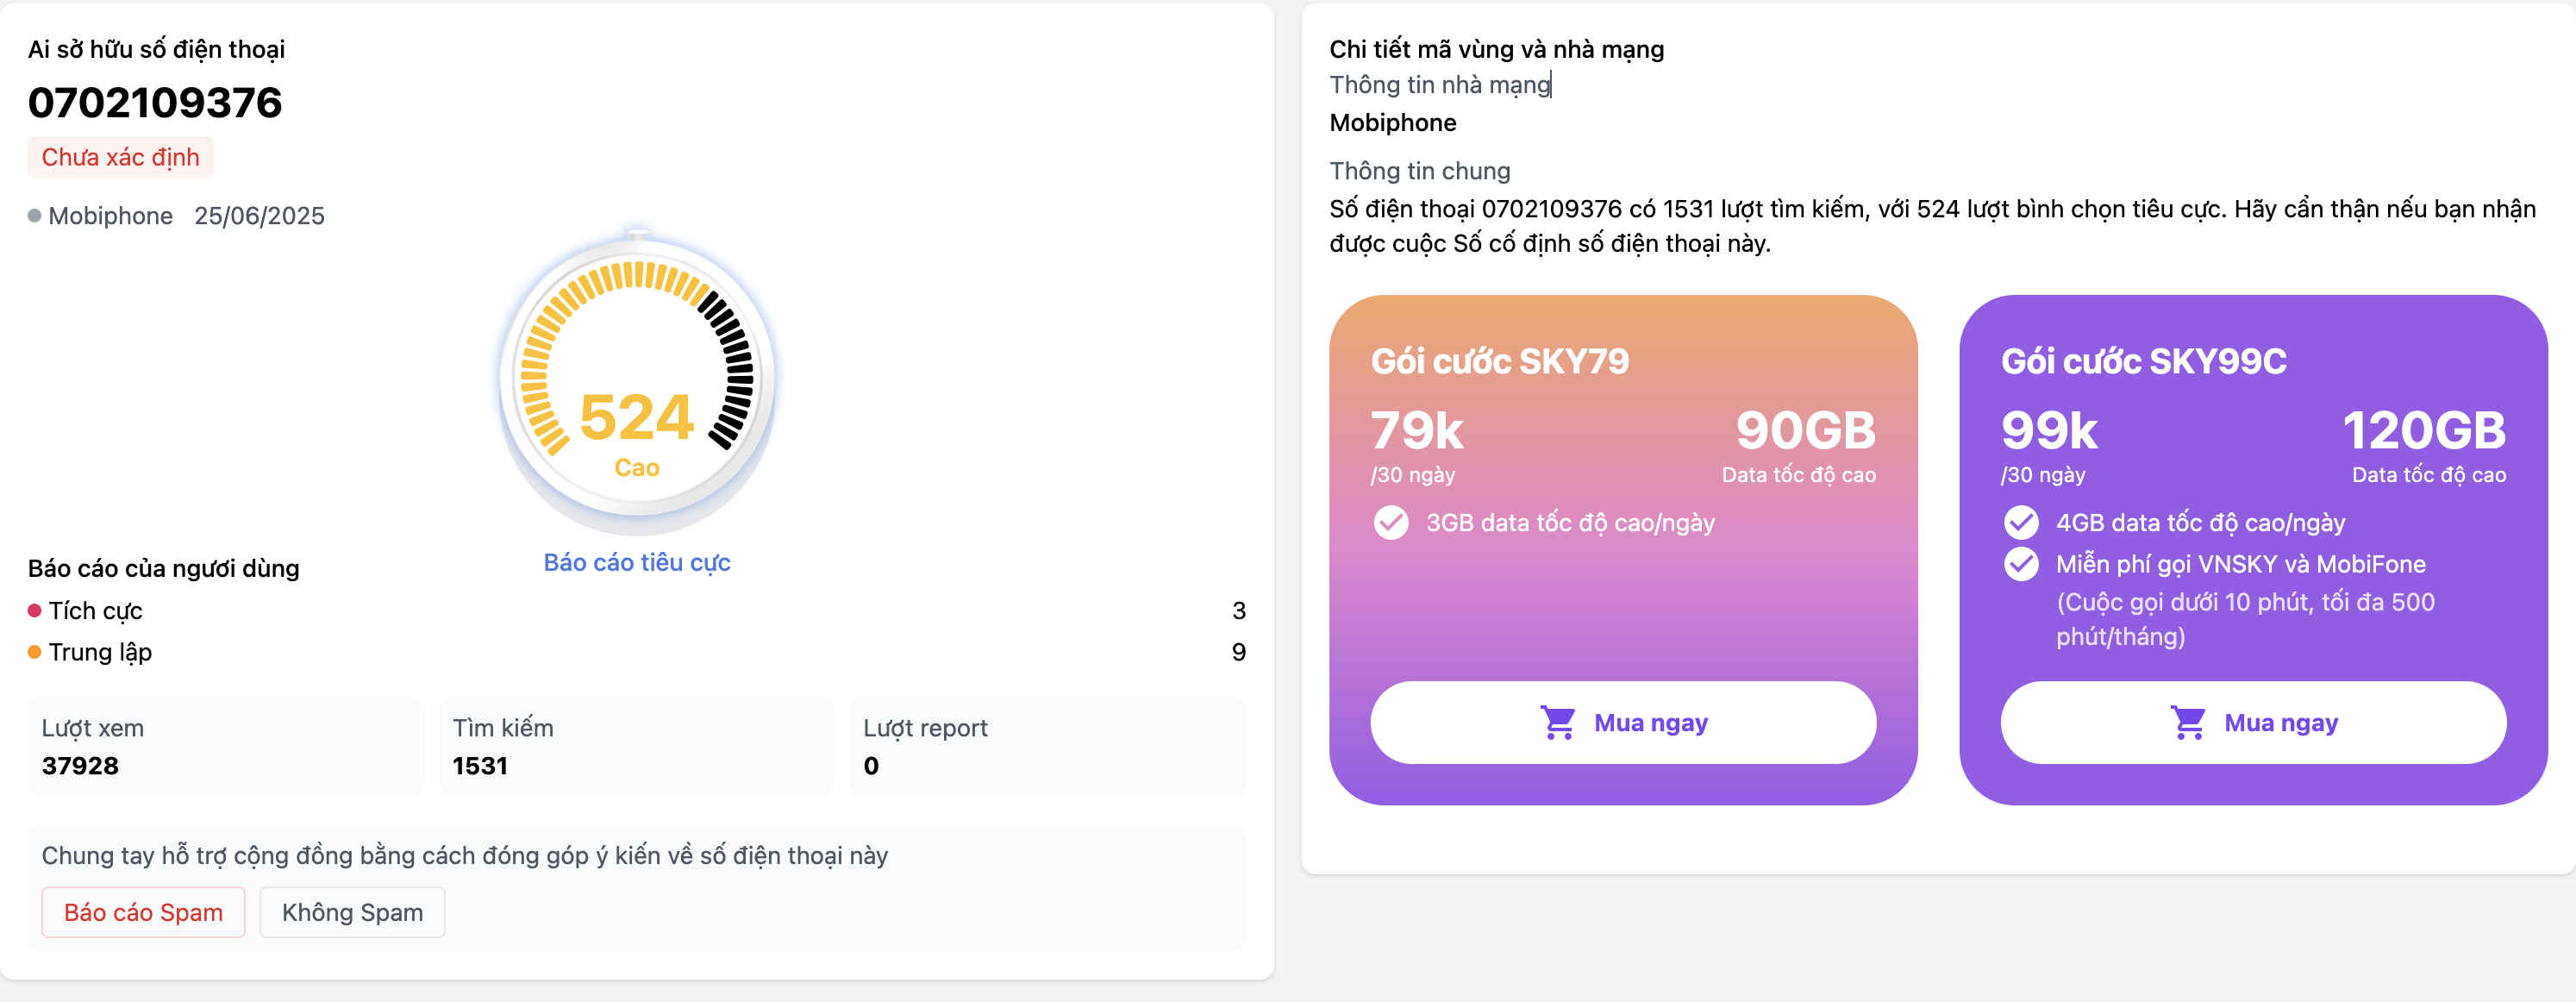The width and height of the screenshot is (2576, 1002).
Task: Click cart icon in SKY99C package button
Action: coord(2188,722)
